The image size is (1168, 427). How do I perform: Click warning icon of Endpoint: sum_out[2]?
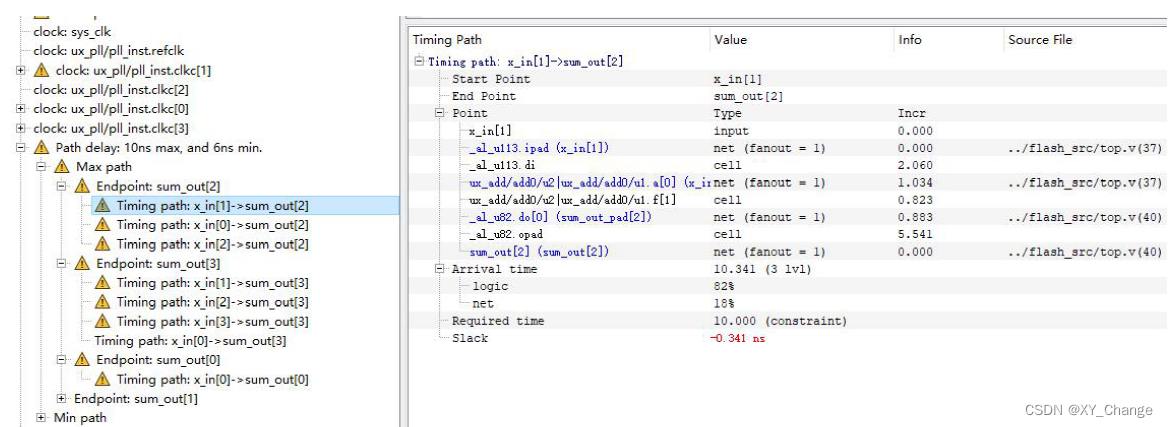pyautogui.click(x=81, y=186)
